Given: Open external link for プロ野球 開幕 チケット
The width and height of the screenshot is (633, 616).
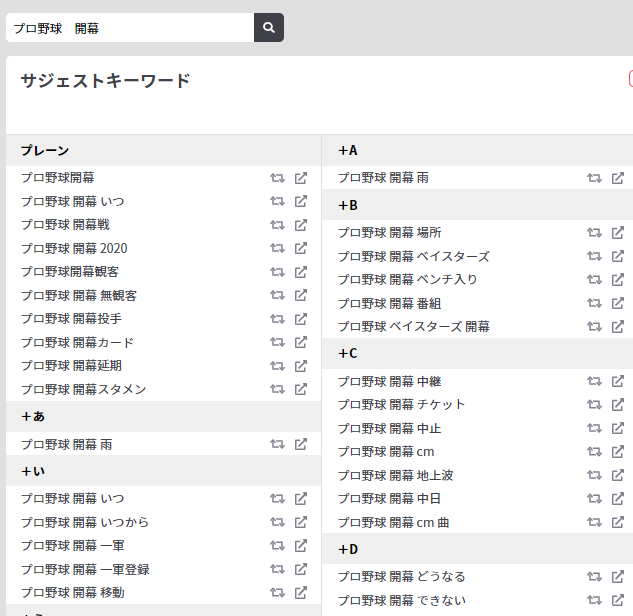Looking at the screenshot, I should [618, 404].
